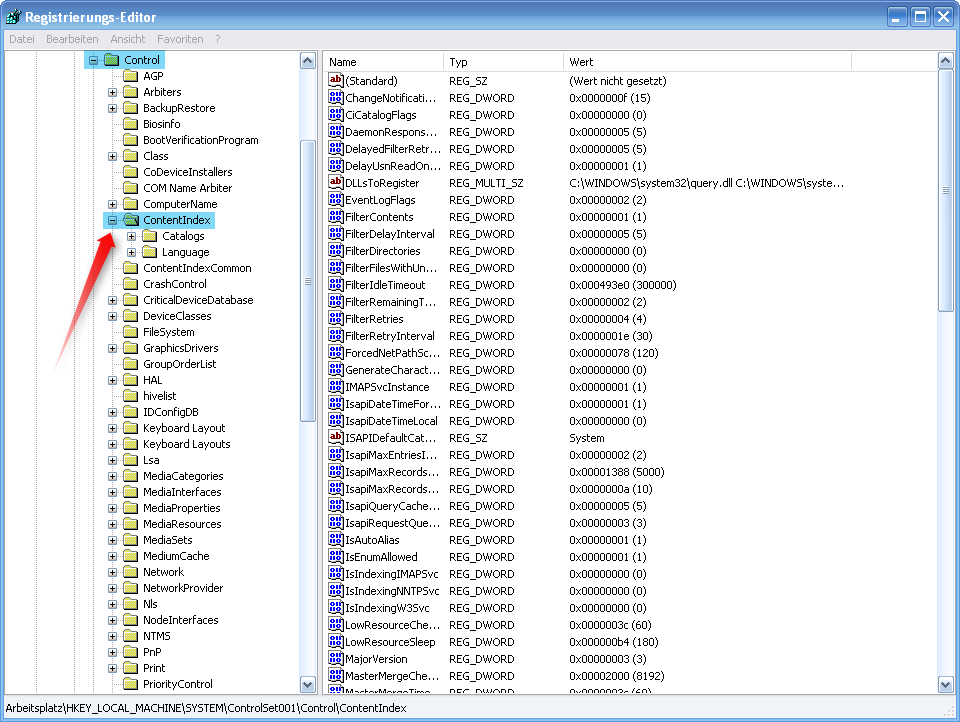This screenshot has width=960, height=722.
Task: Click the down arrow of the right scrollbar
Action: (x=944, y=686)
